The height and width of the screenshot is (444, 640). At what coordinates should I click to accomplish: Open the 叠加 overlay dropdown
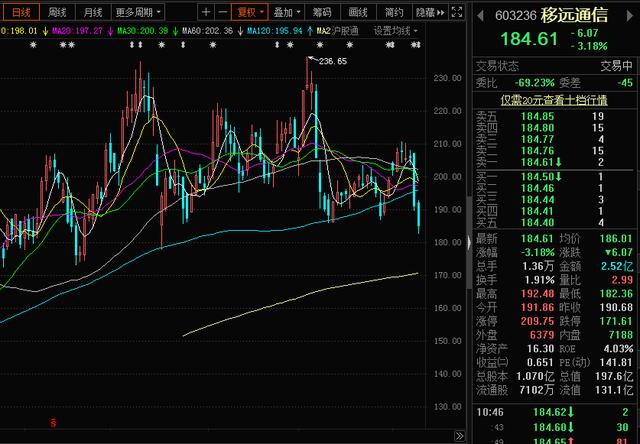(287, 12)
